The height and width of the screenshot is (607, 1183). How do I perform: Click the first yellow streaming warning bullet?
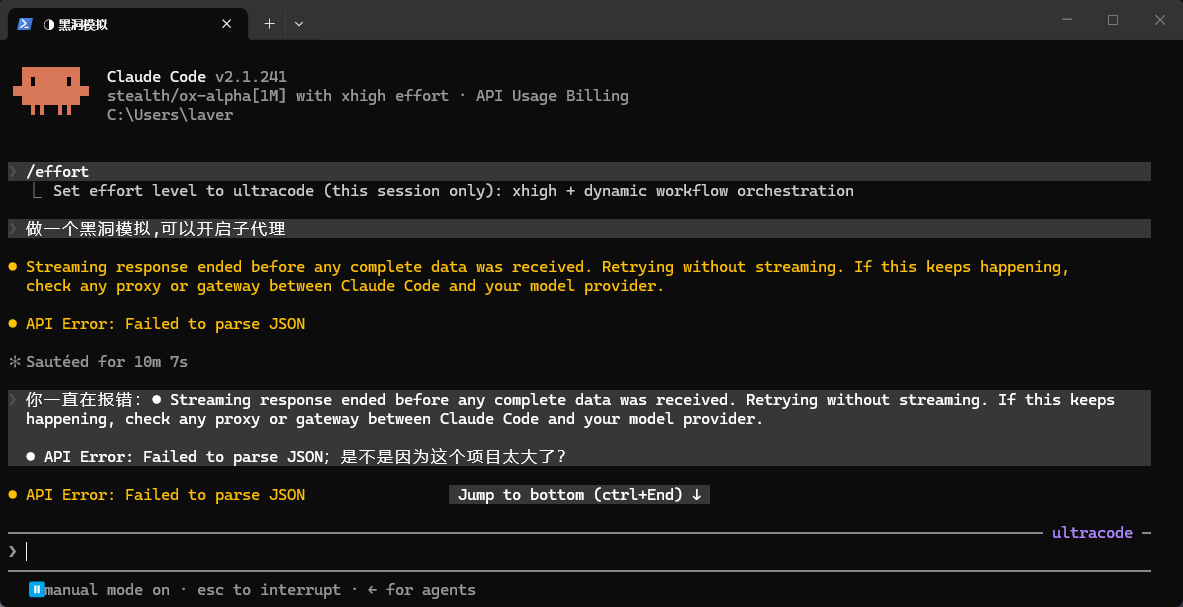(13, 267)
